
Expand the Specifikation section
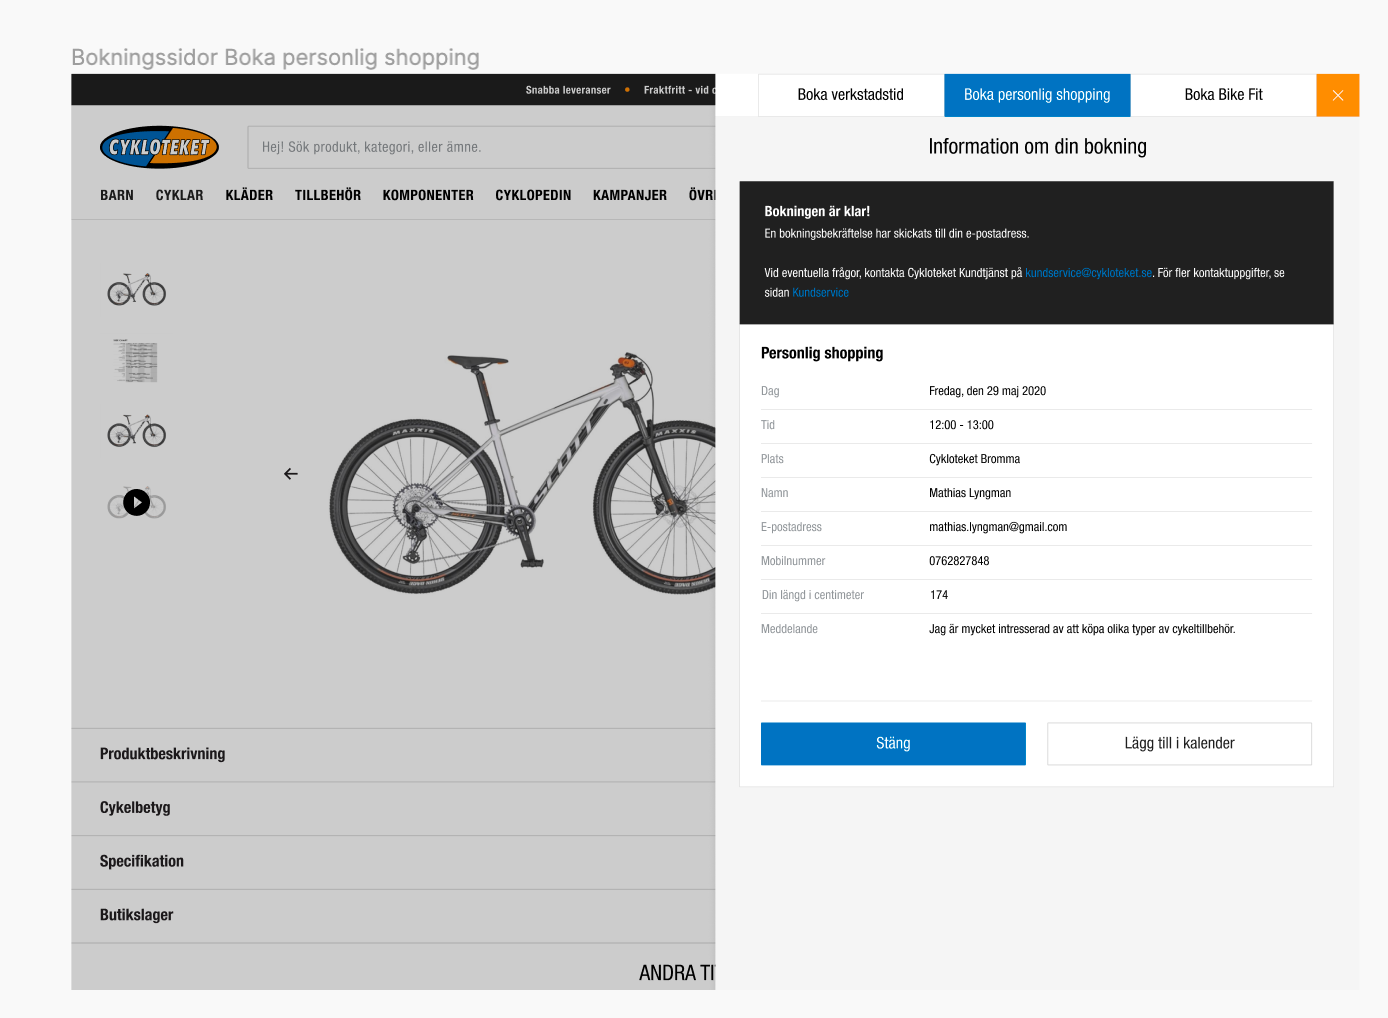pyautogui.click(x=393, y=862)
